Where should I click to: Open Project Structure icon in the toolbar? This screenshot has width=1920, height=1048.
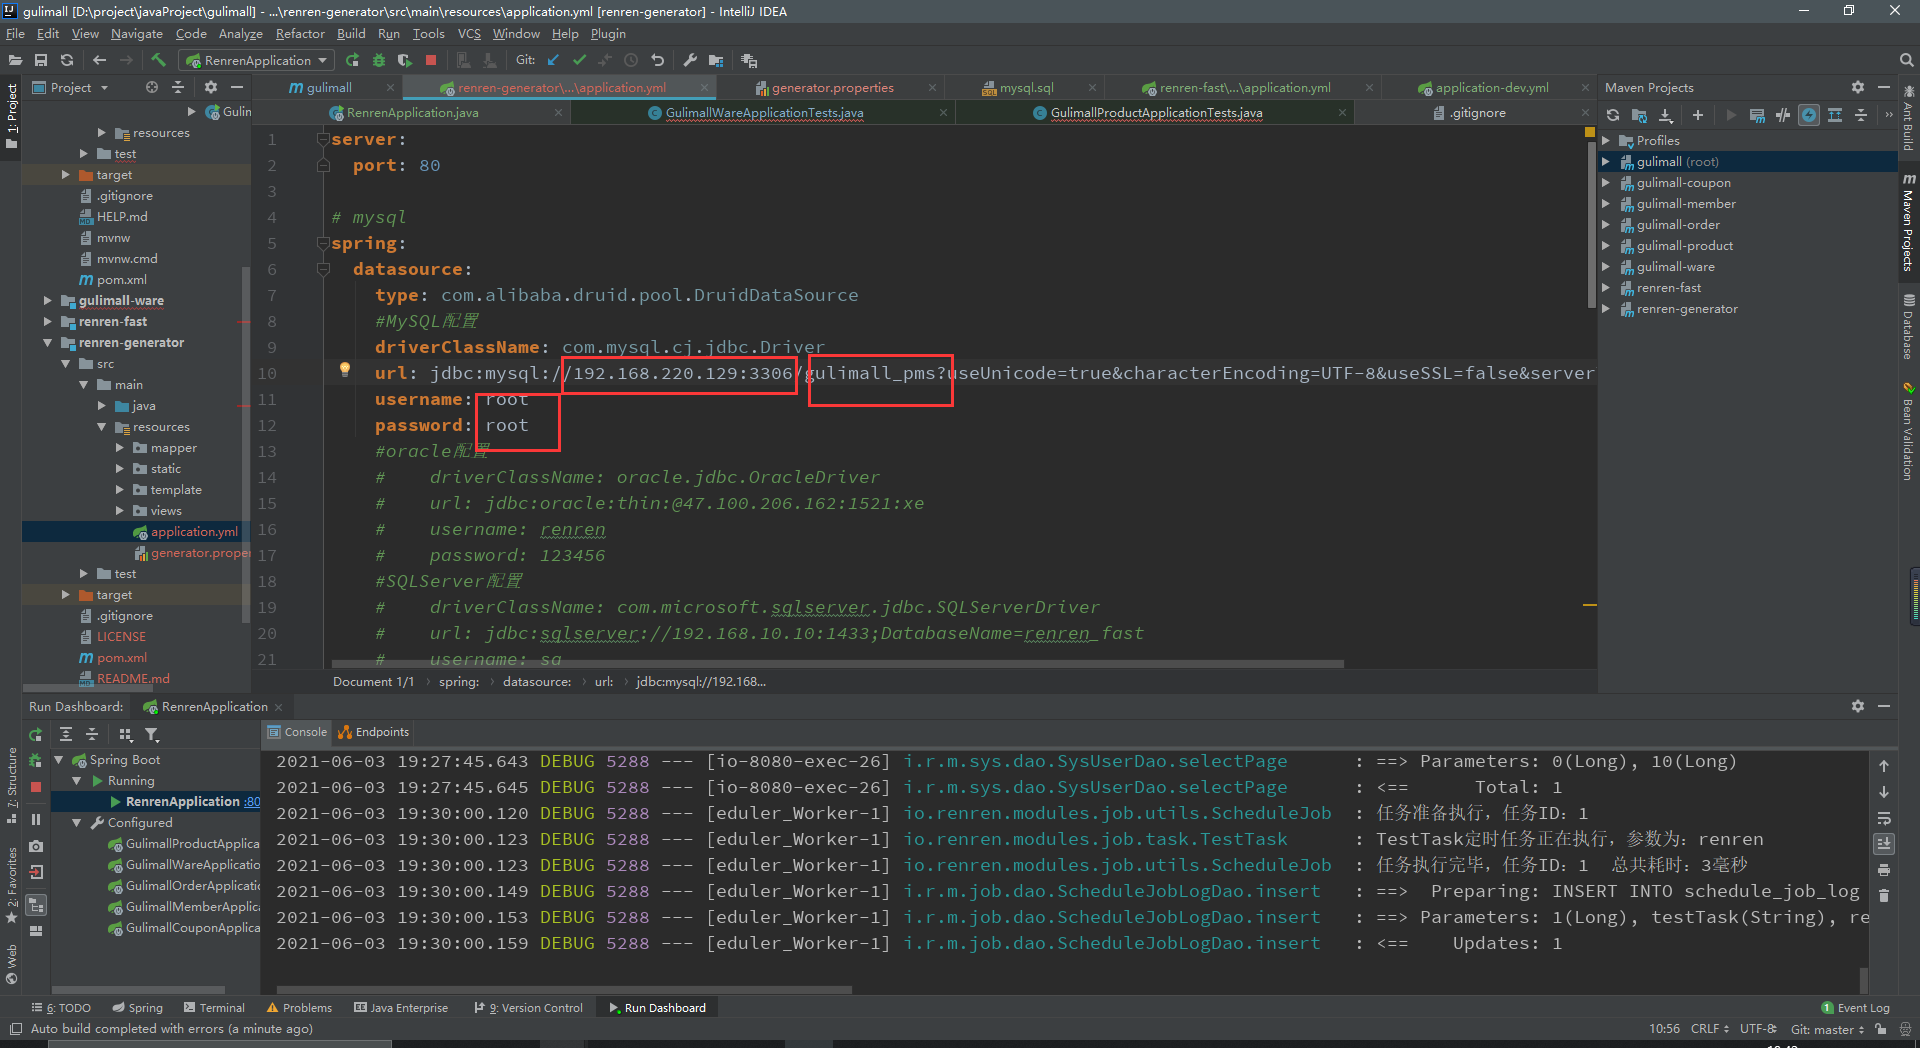coord(716,60)
